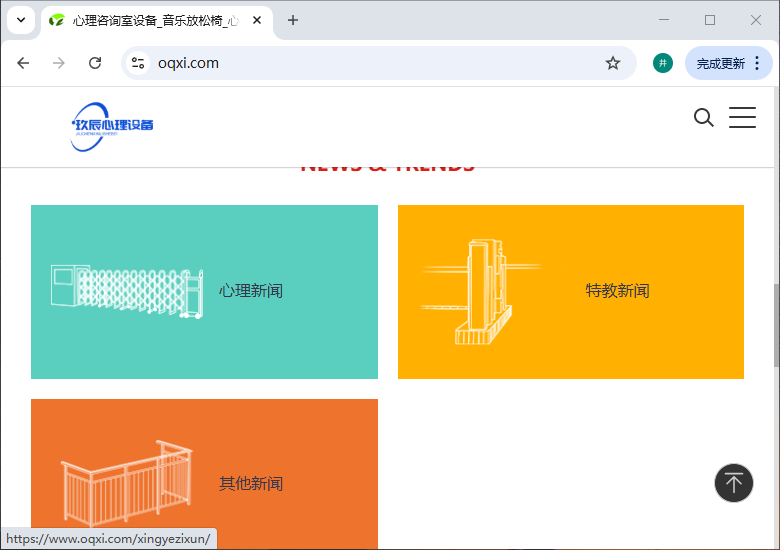780x550 pixels.
Task: Click the balcony railing illustration
Action: [126, 483]
